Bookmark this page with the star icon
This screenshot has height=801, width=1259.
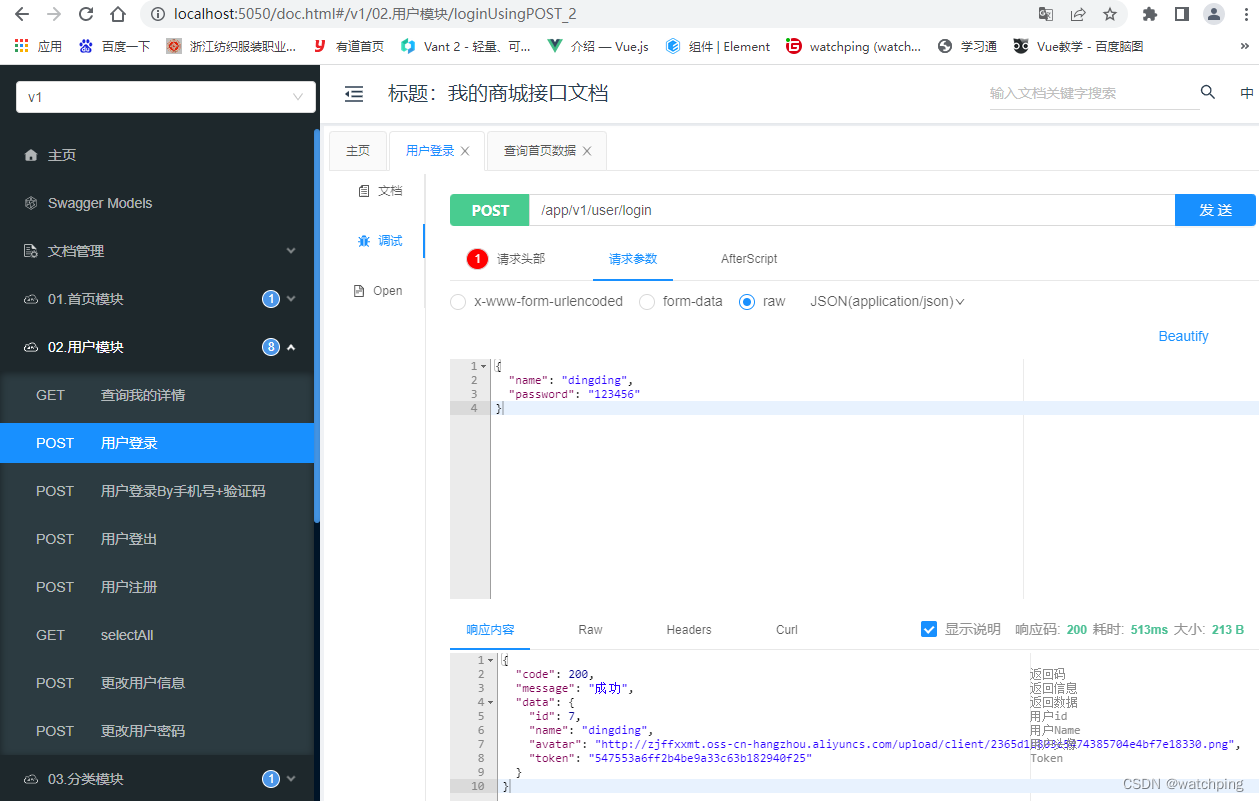(1110, 14)
